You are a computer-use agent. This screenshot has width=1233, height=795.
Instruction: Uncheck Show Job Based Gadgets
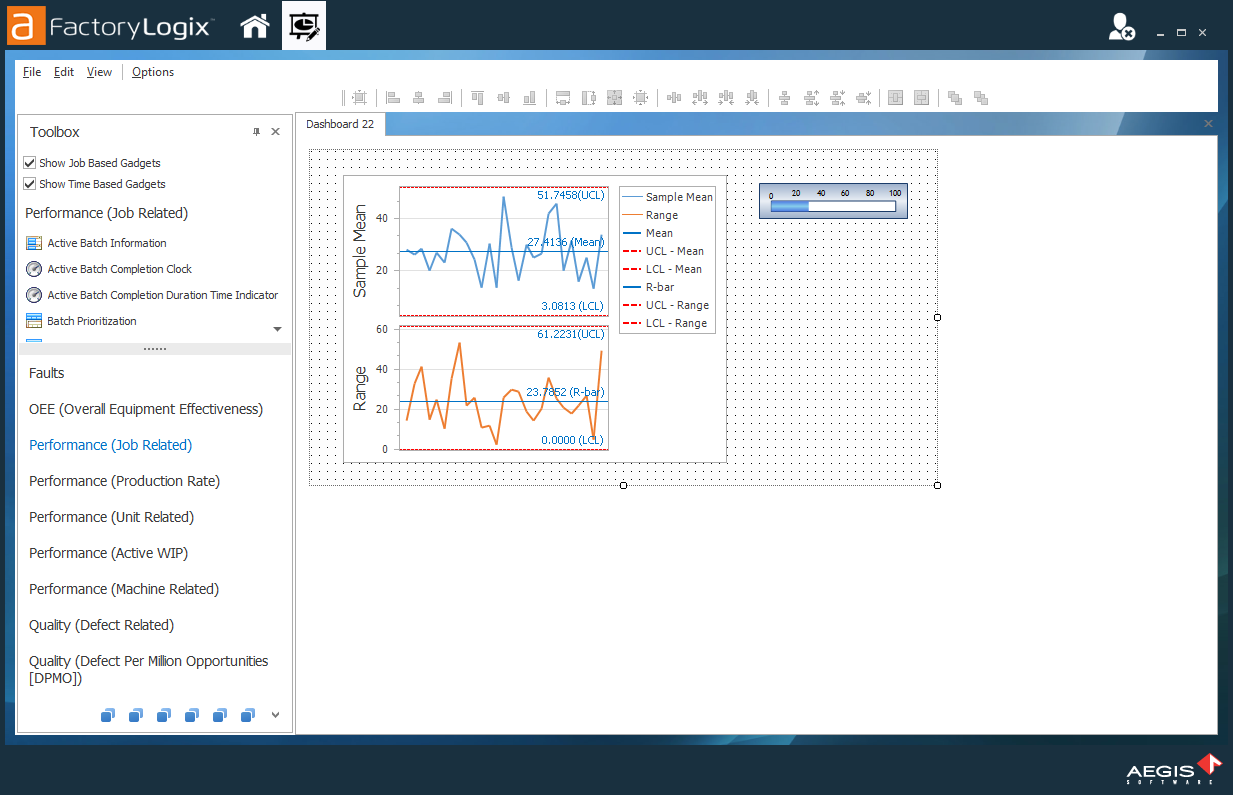click(30, 163)
